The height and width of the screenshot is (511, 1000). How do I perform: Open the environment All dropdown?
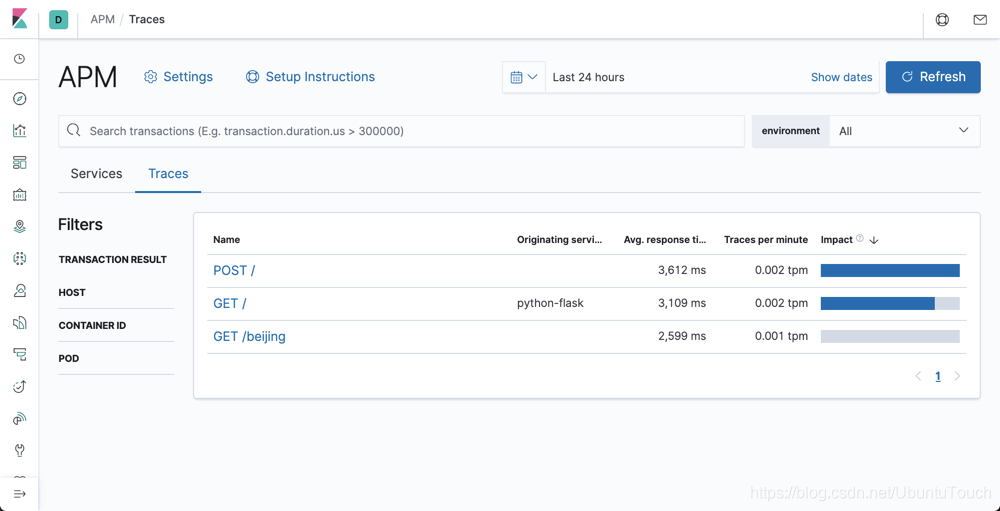tap(904, 131)
